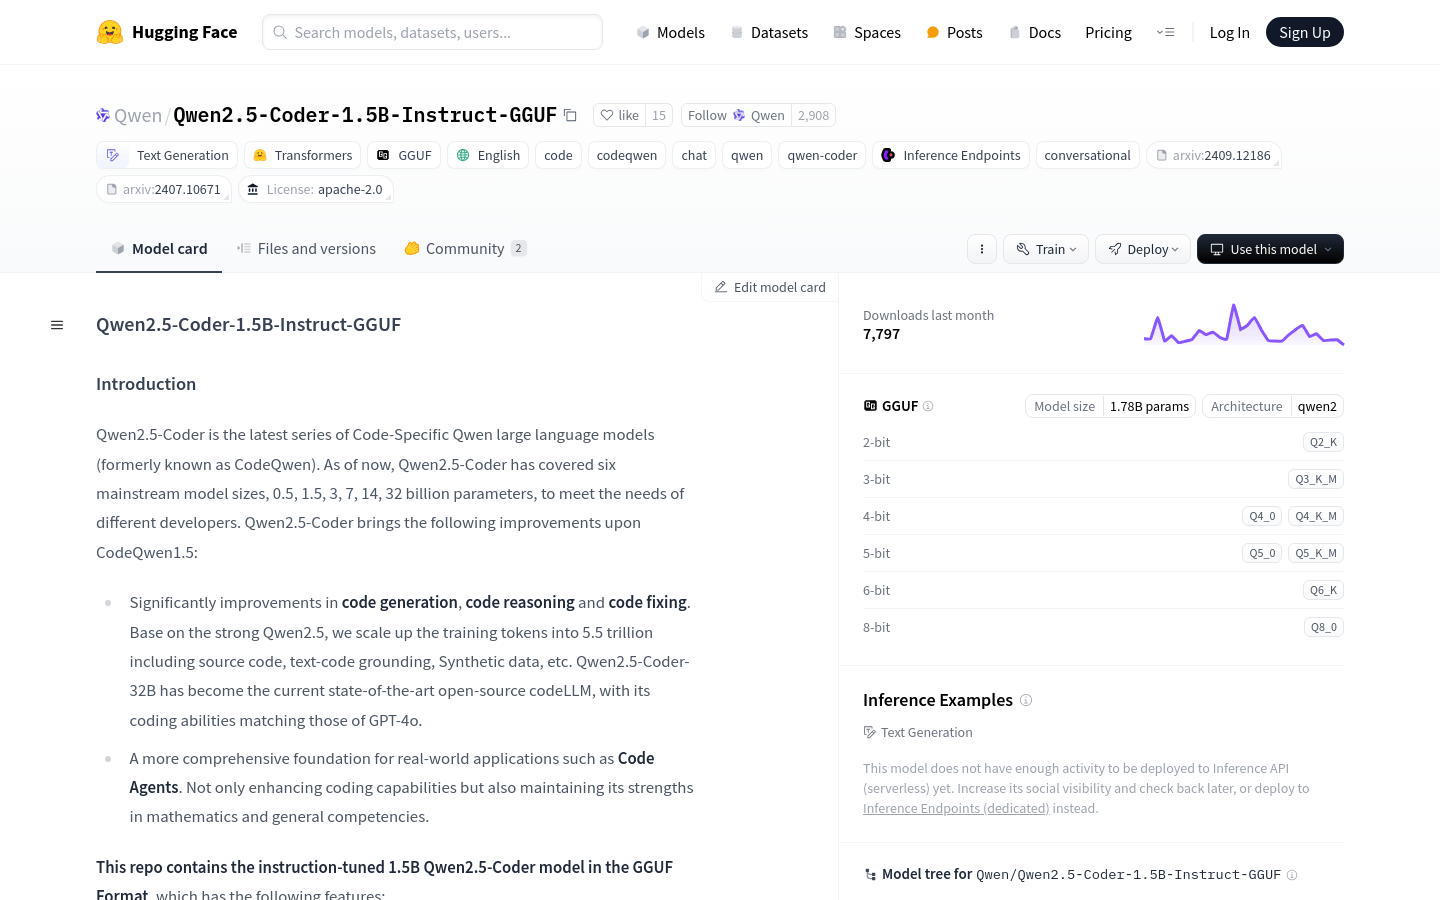
Task: Click the like count 15
Action: pos(659,115)
